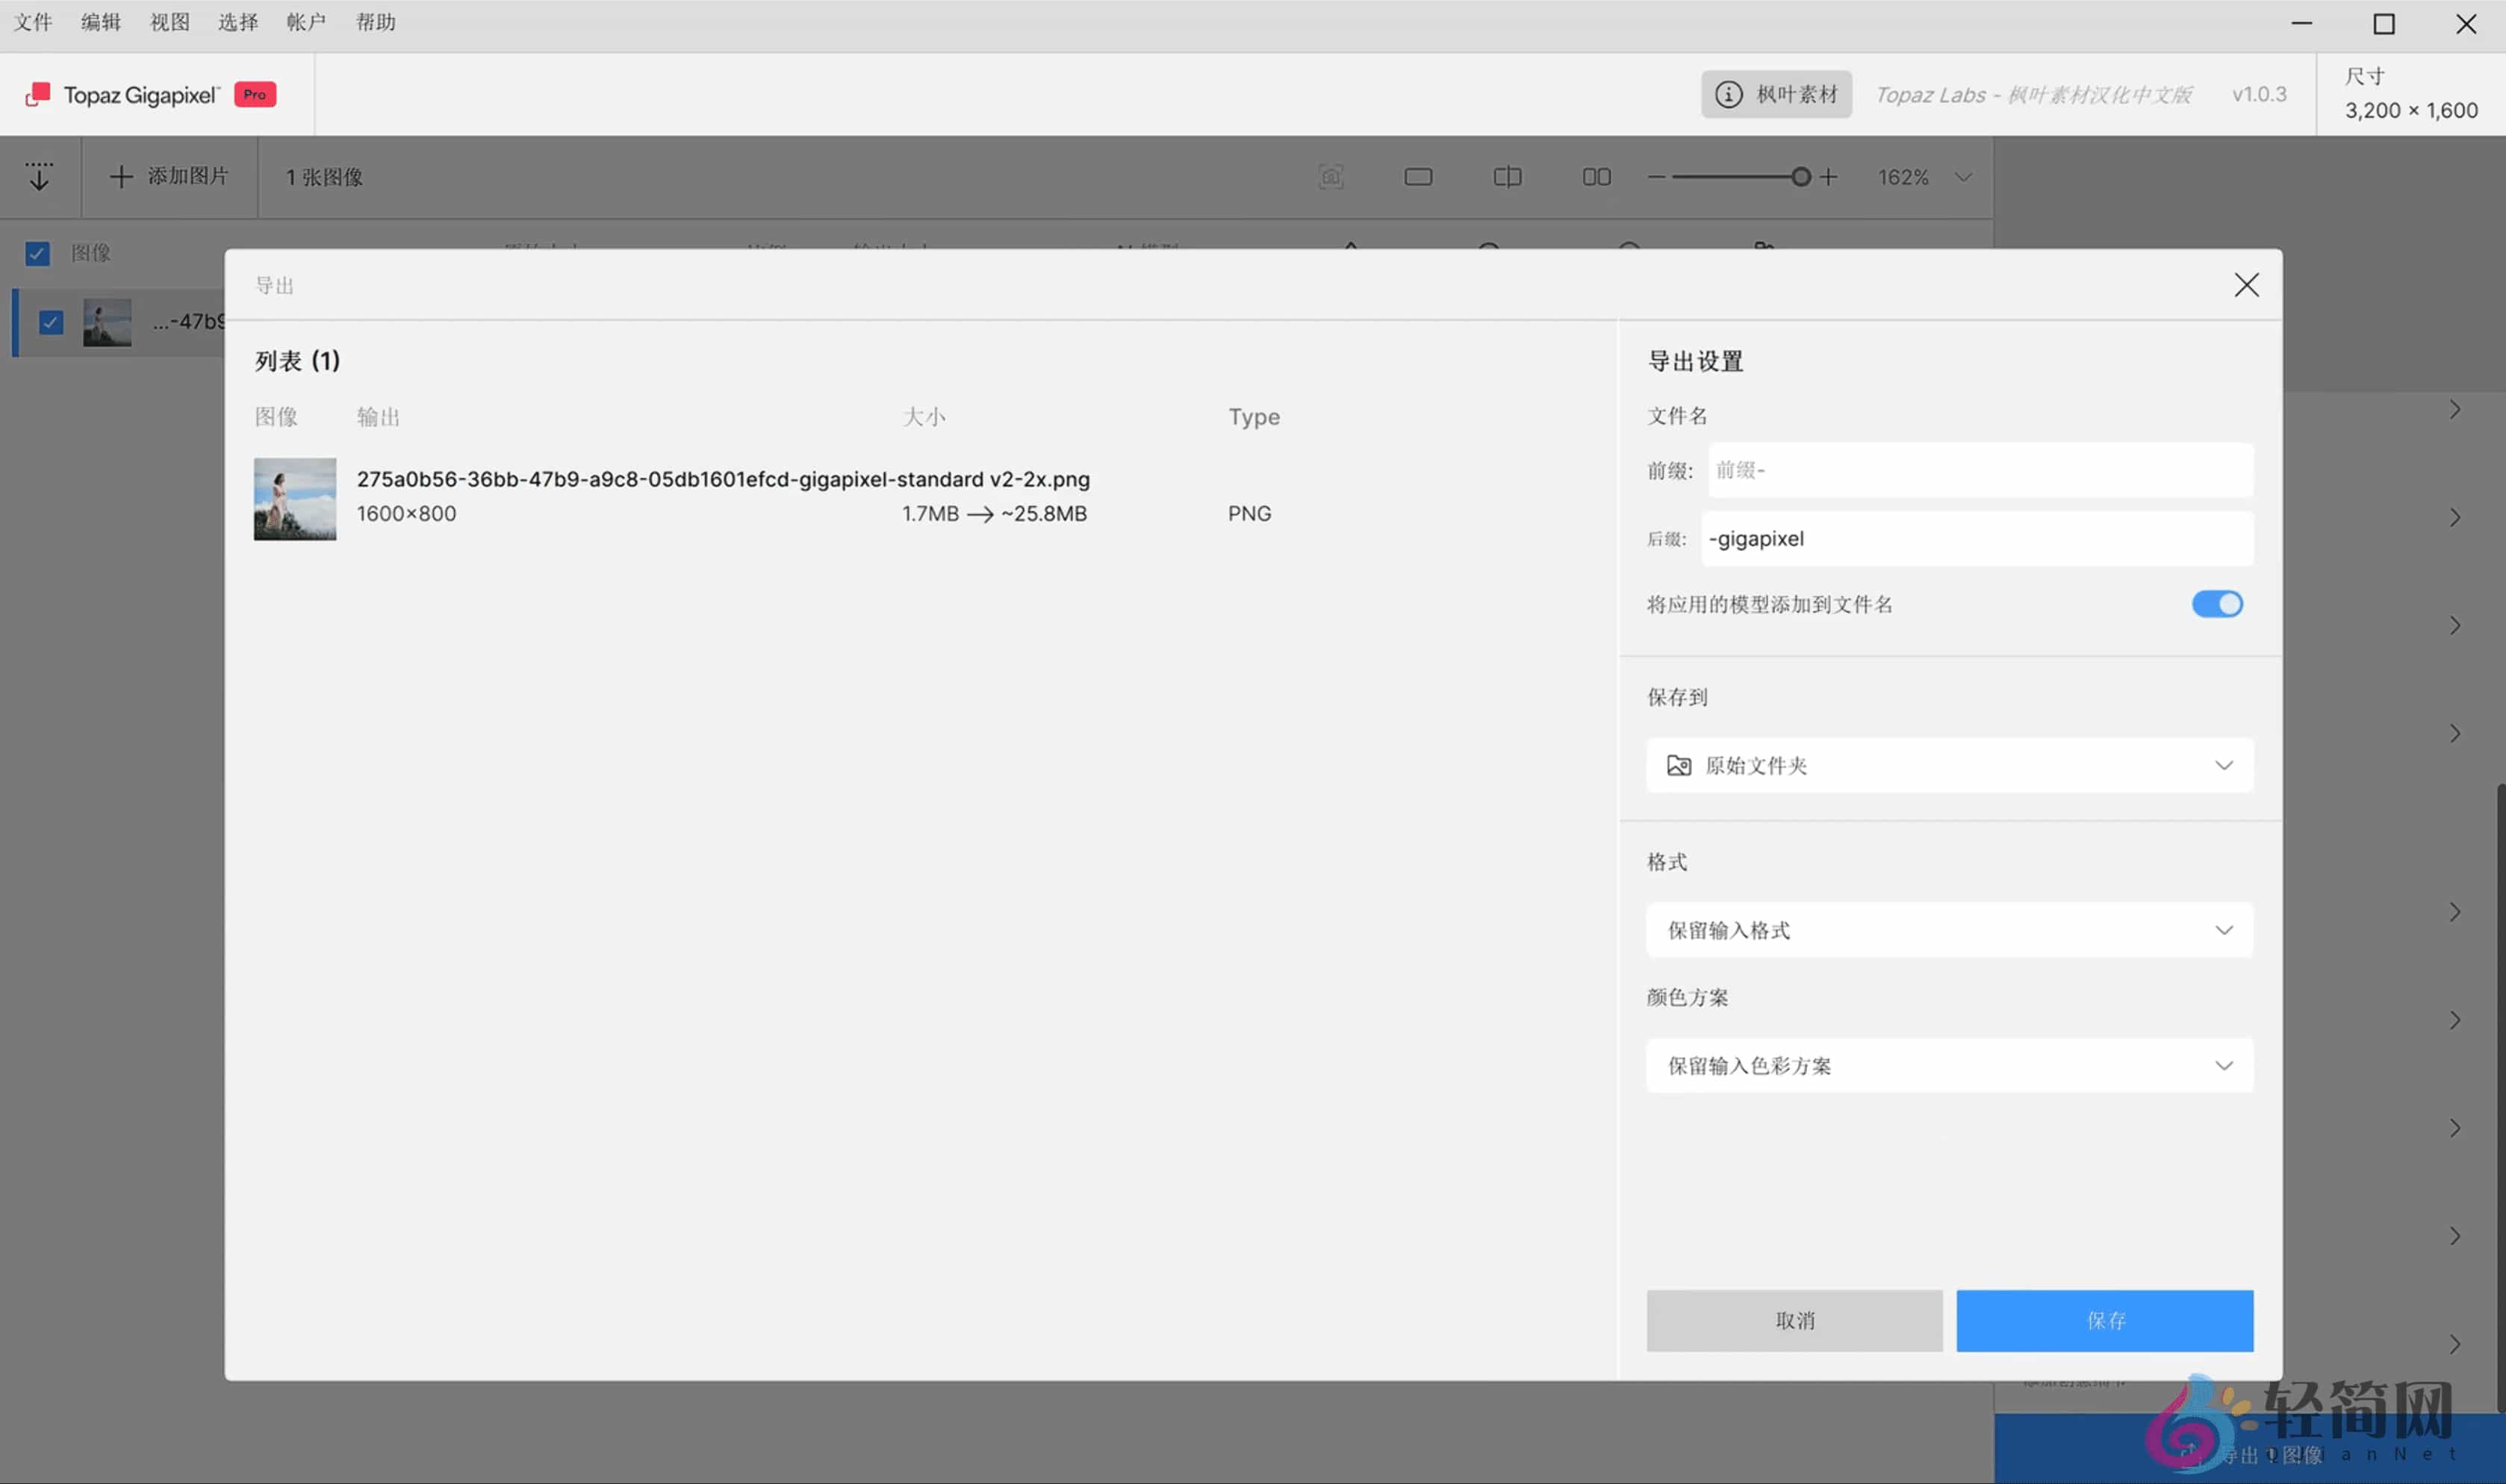Screen dimensions: 2506x1484
Task: Click the zoom-in plus icon
Action: click(x=1828, y=176)
